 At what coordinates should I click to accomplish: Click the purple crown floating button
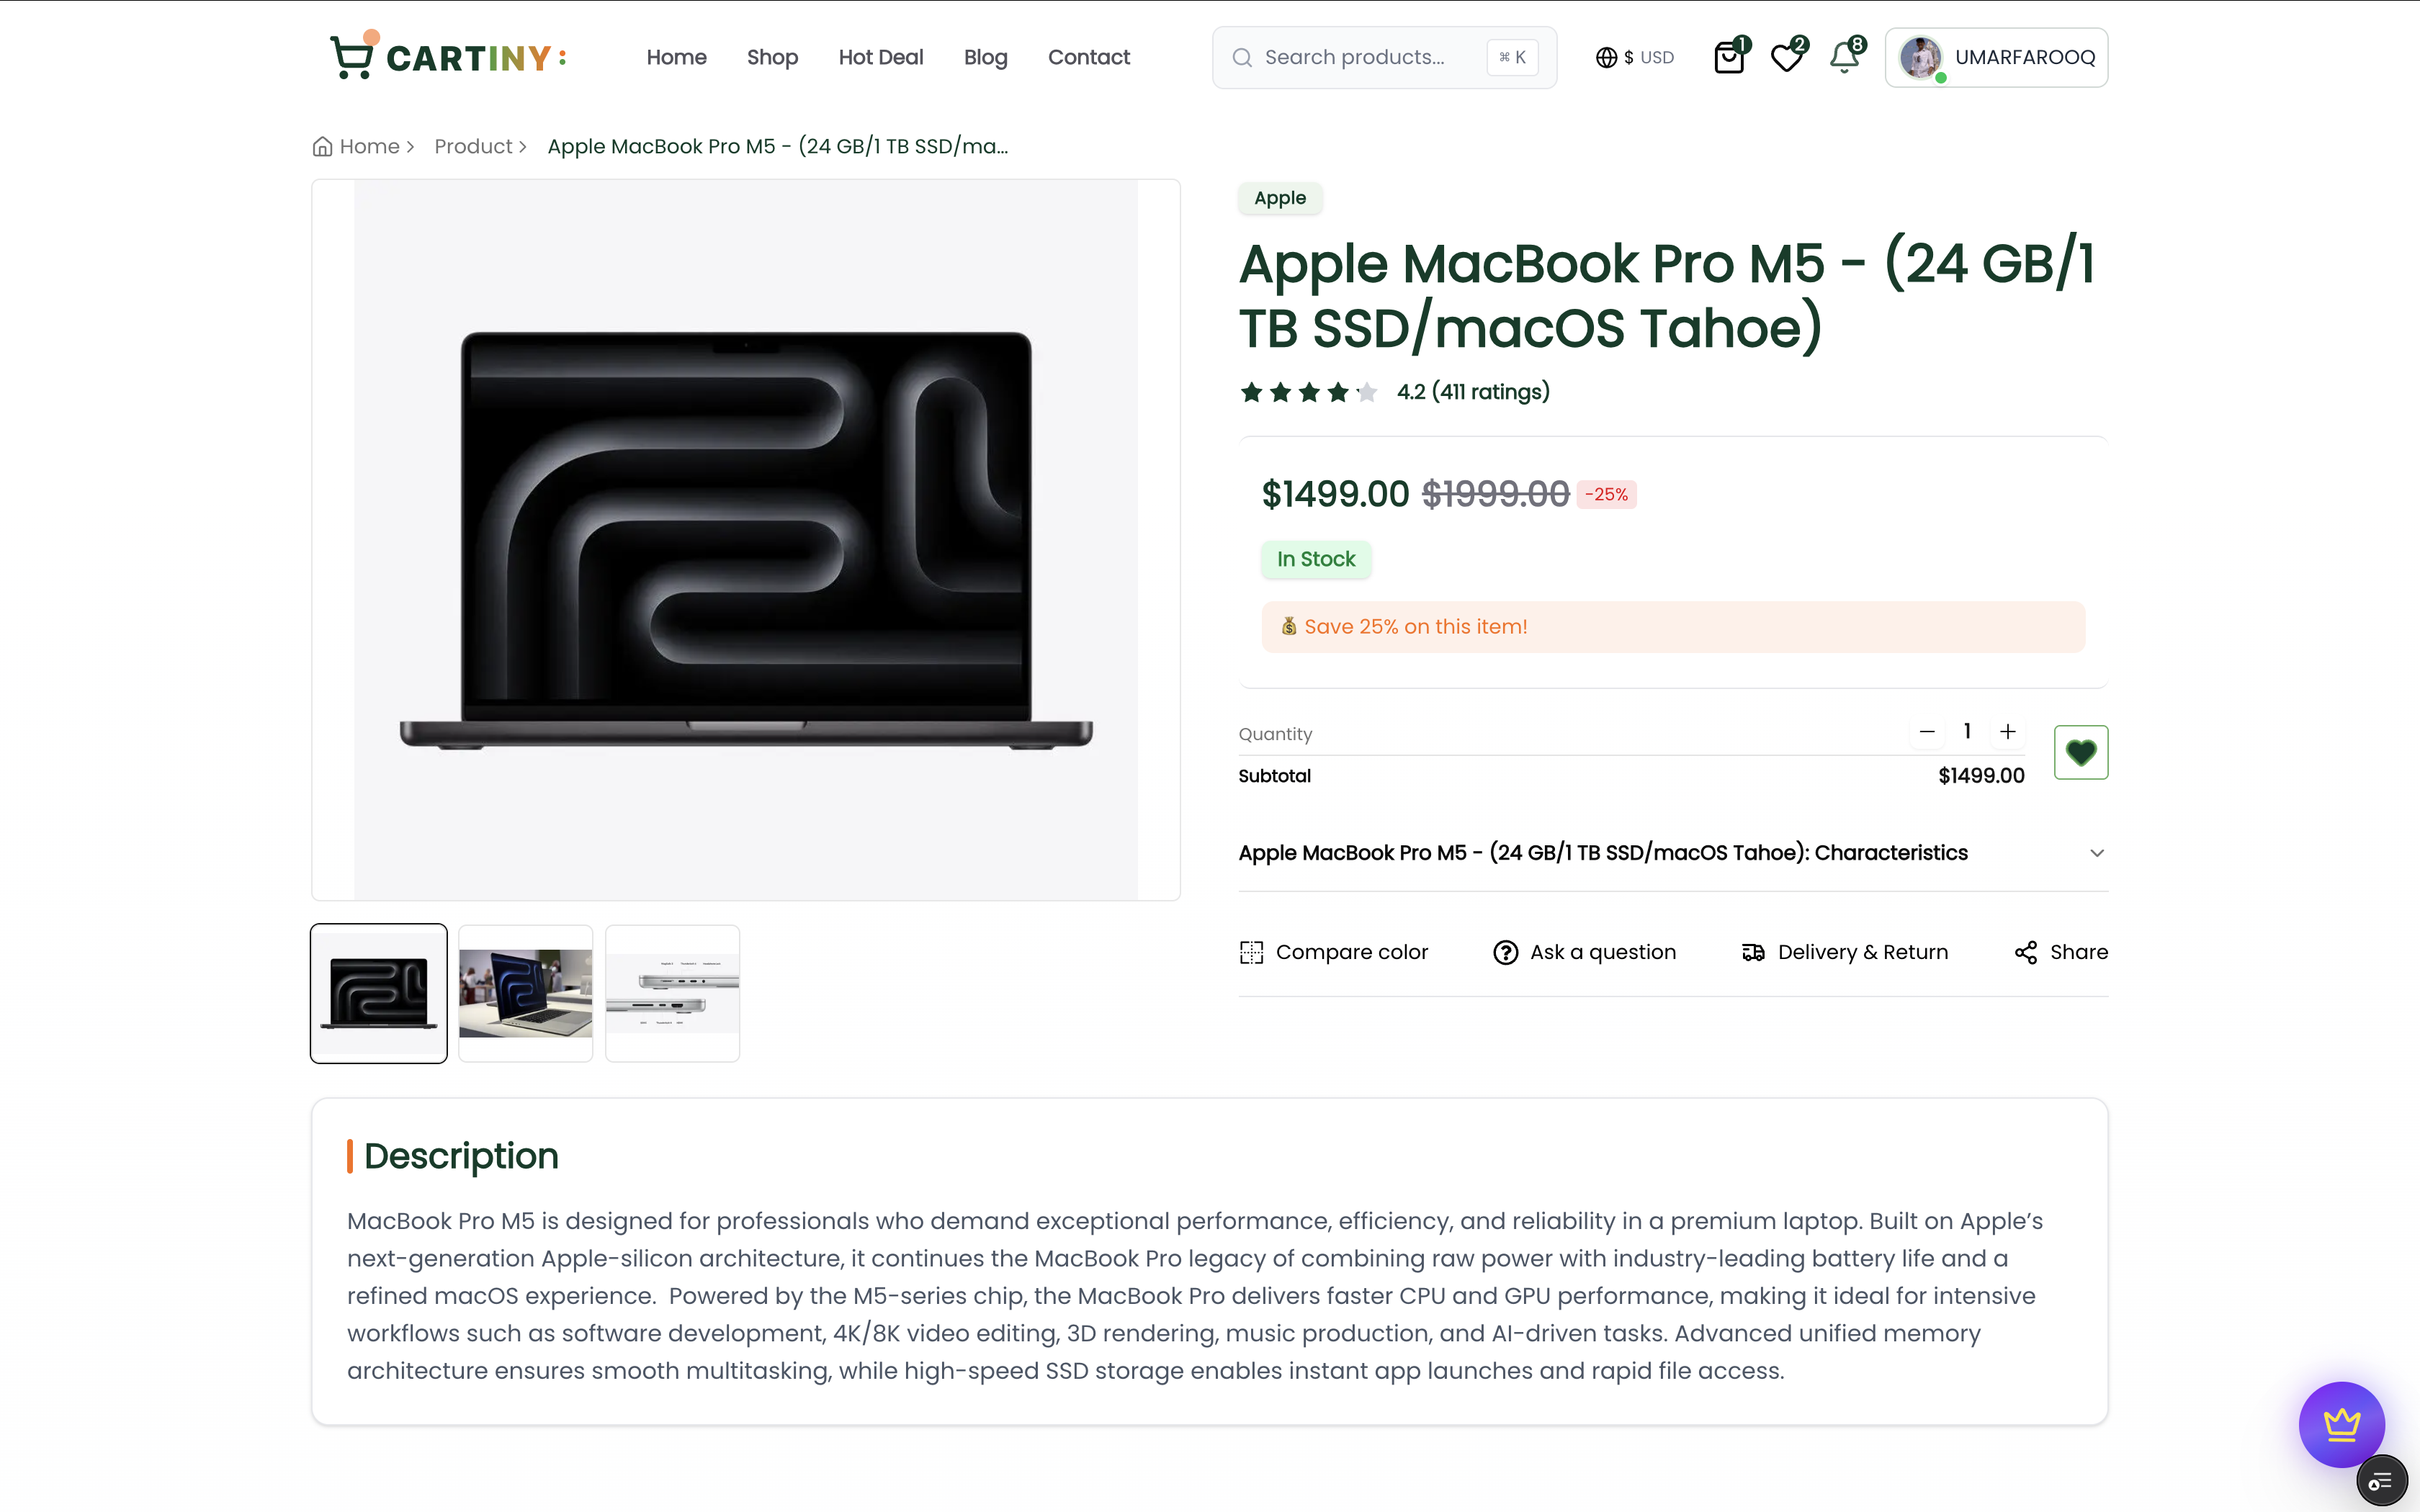[x=2340, y=1423]
